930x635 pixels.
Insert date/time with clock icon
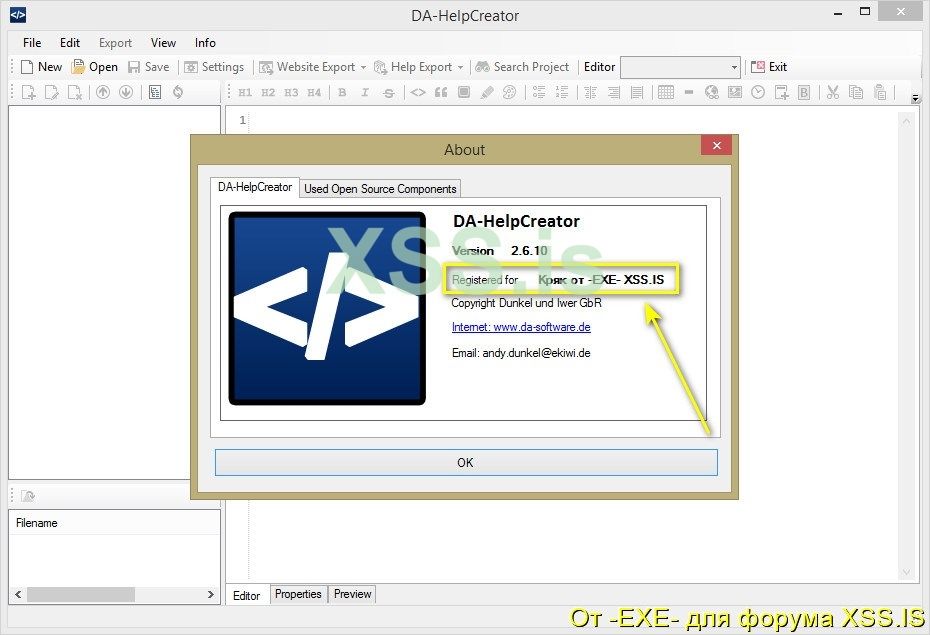(758, 92)
